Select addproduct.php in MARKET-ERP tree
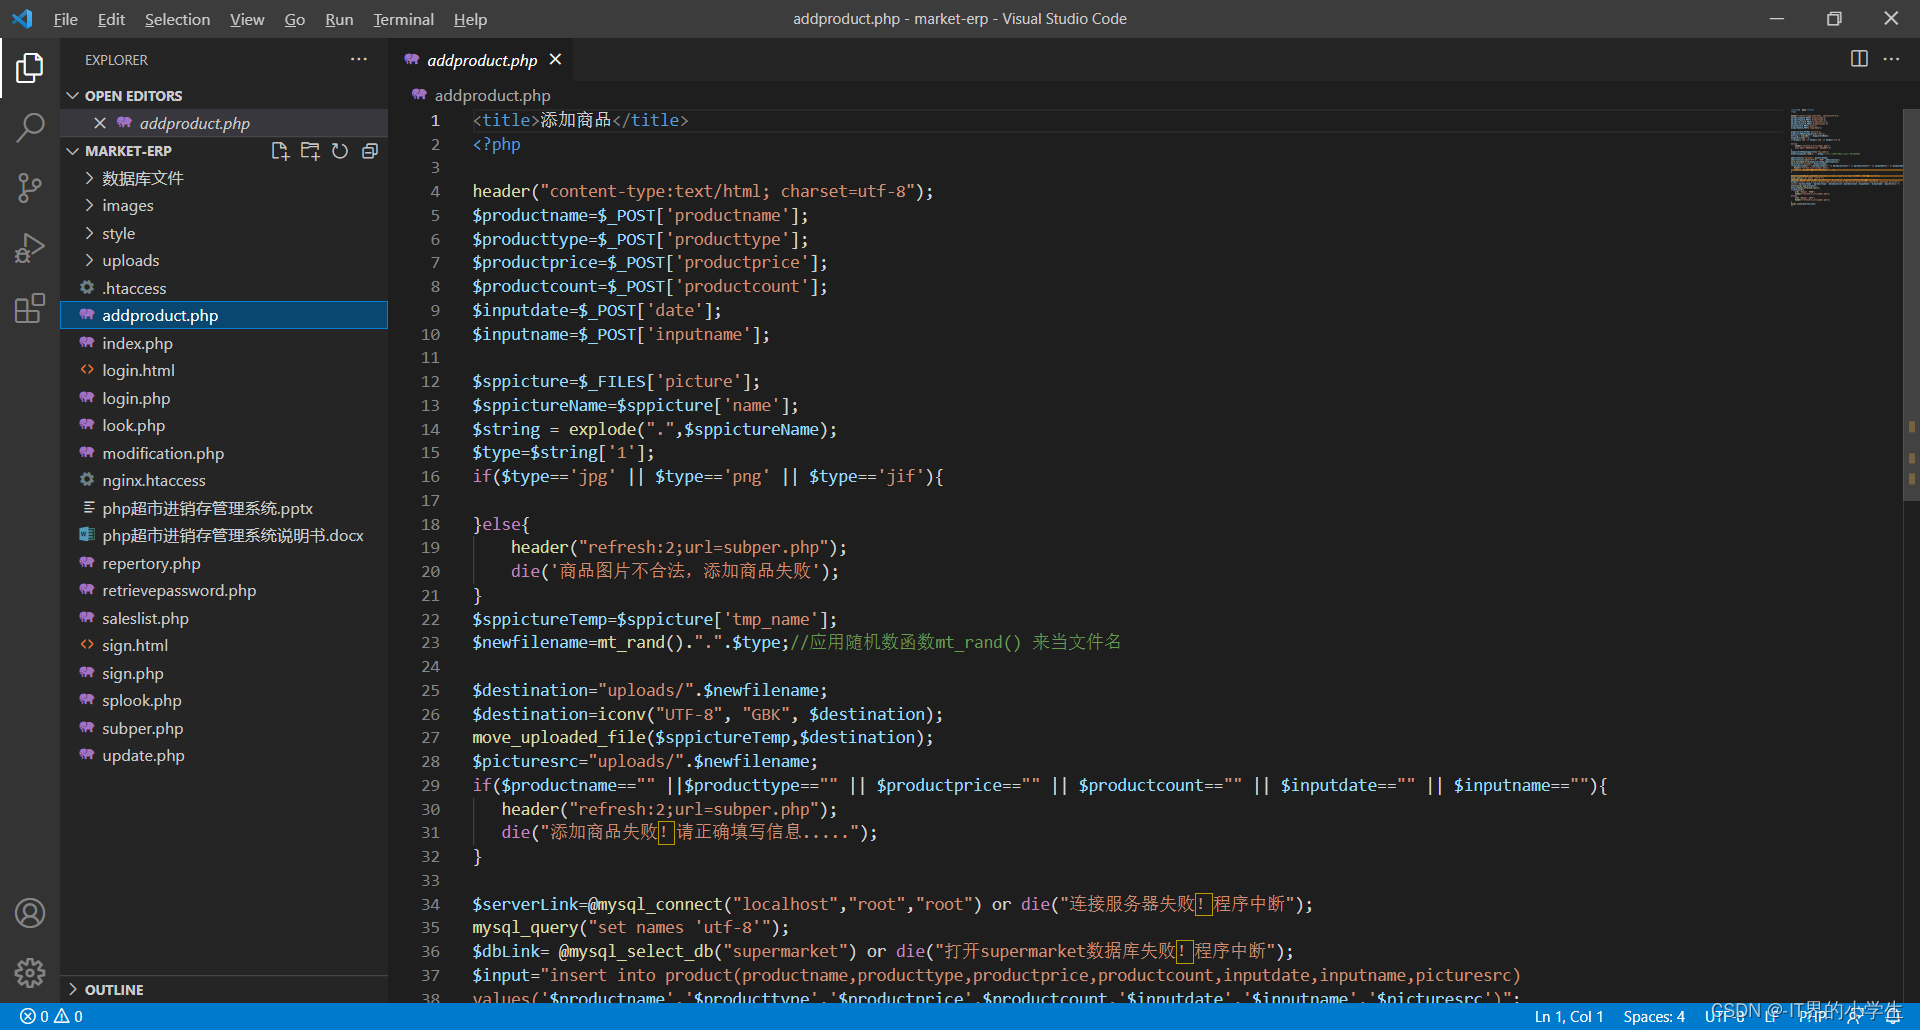1920x1030 pixels. coord(224,316)
